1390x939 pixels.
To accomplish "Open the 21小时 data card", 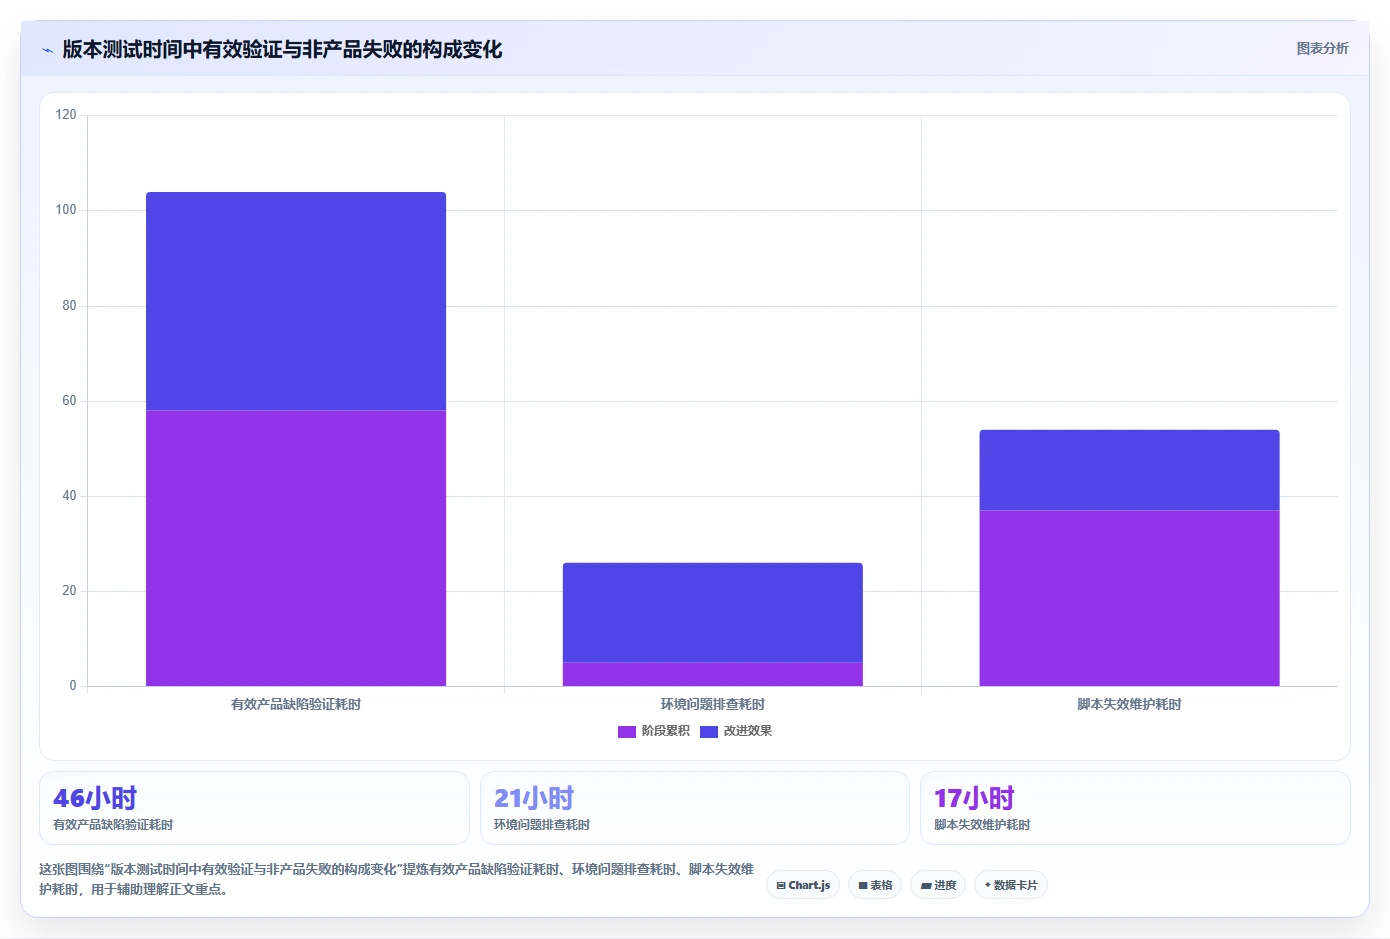I will 695,808.
